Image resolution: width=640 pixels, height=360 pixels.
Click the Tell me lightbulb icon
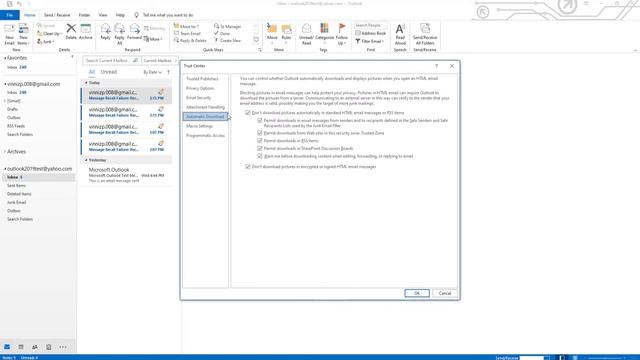tap(136, 15)
